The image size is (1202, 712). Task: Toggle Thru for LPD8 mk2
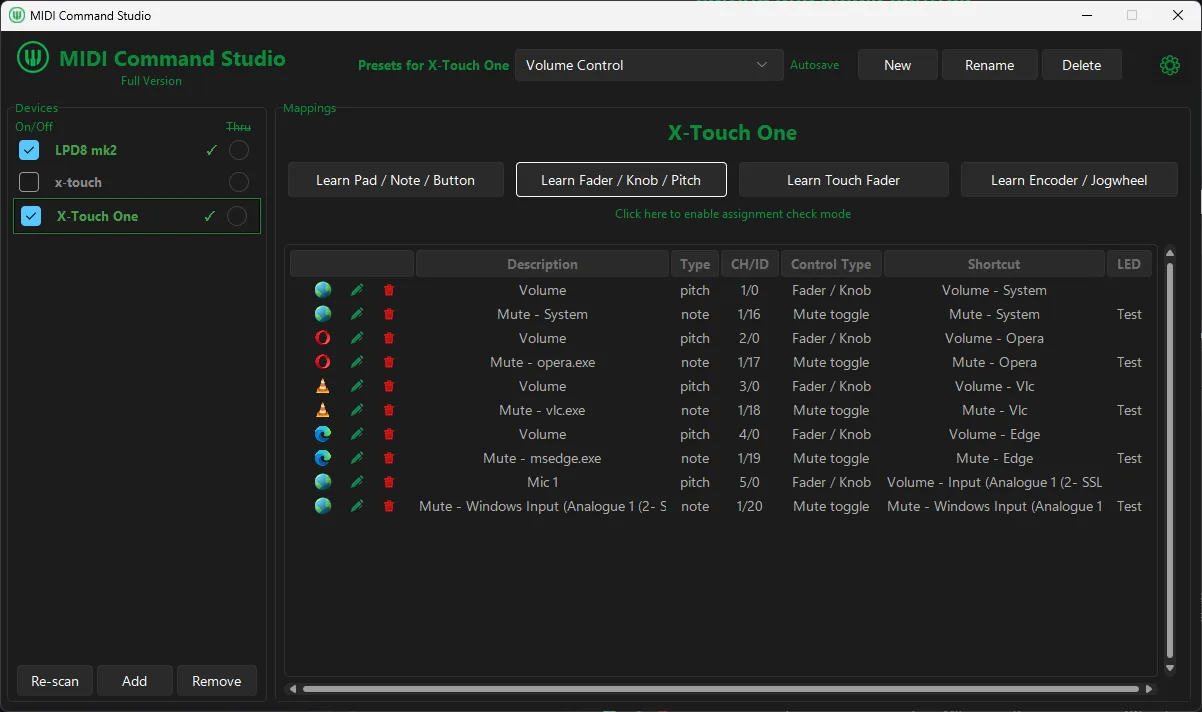point(239,150)
